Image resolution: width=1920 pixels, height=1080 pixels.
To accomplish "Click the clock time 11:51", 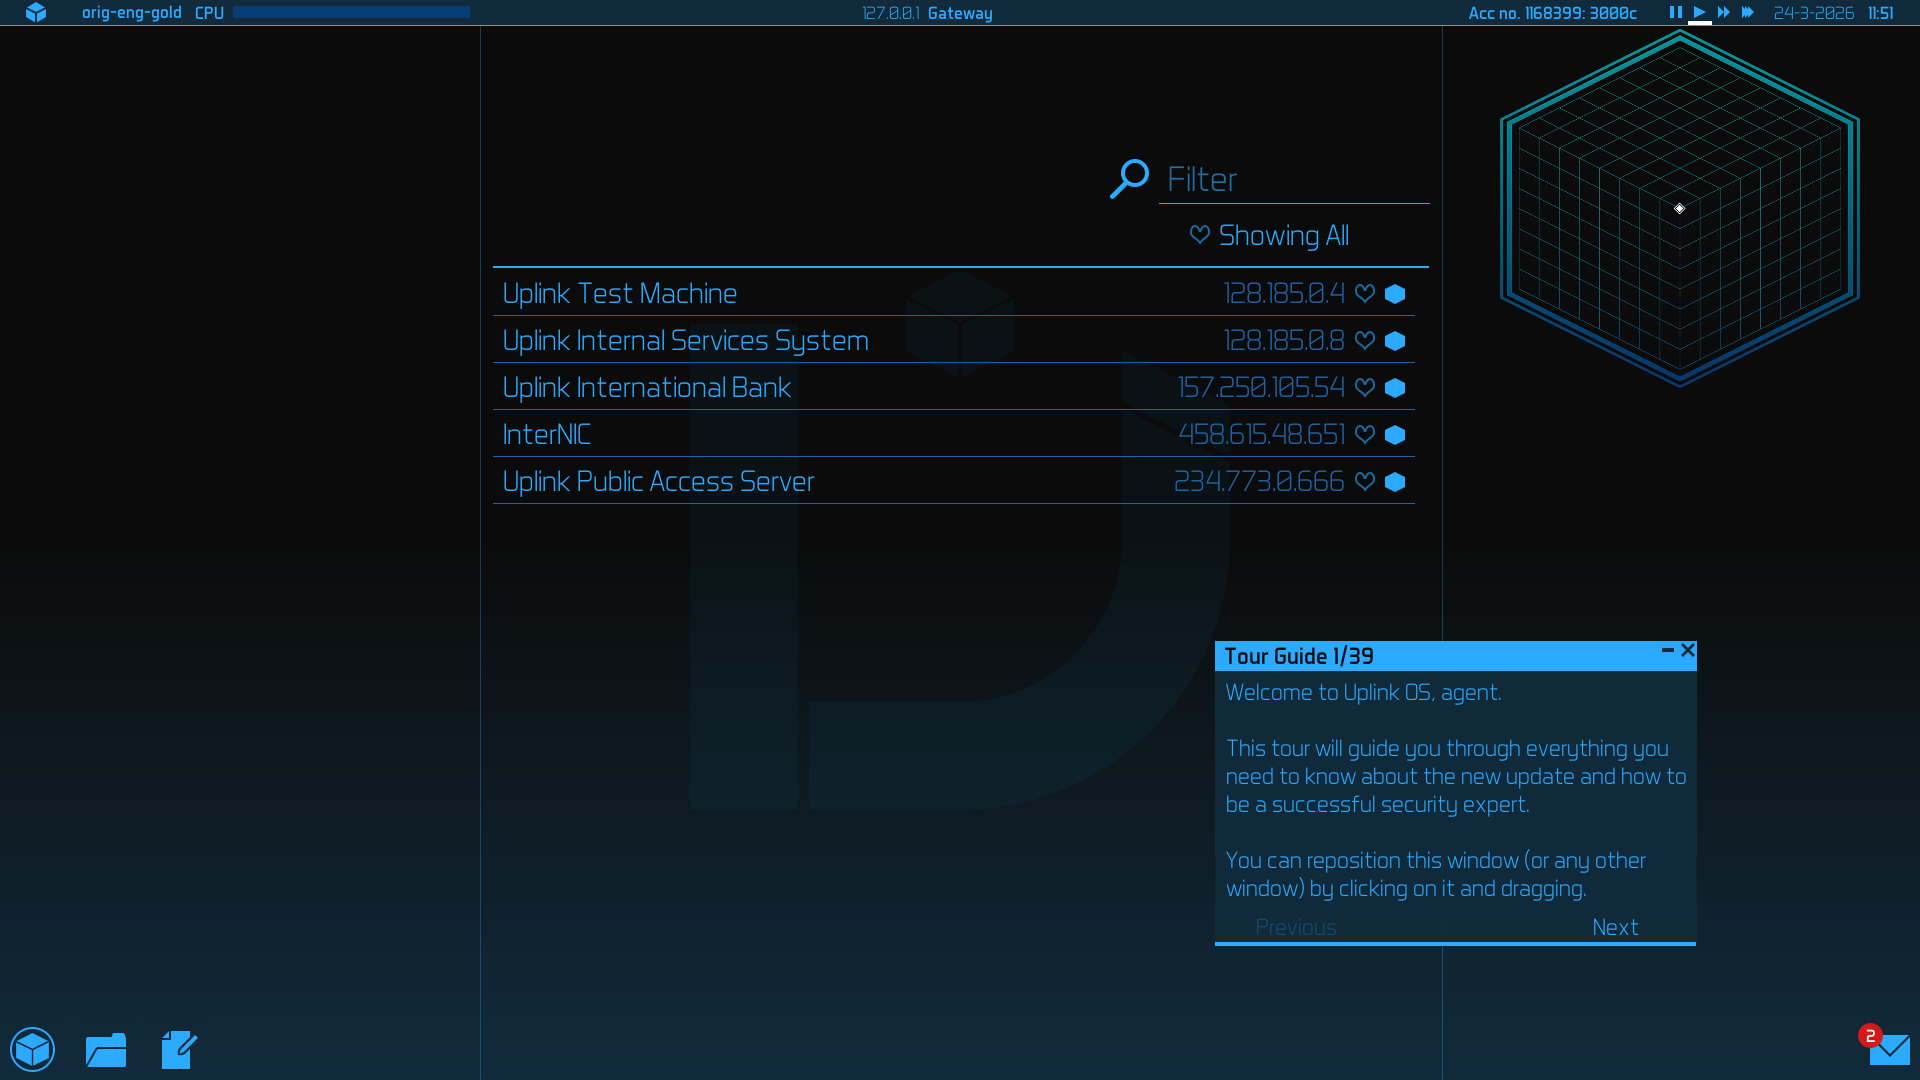I will coord(1881,13).
